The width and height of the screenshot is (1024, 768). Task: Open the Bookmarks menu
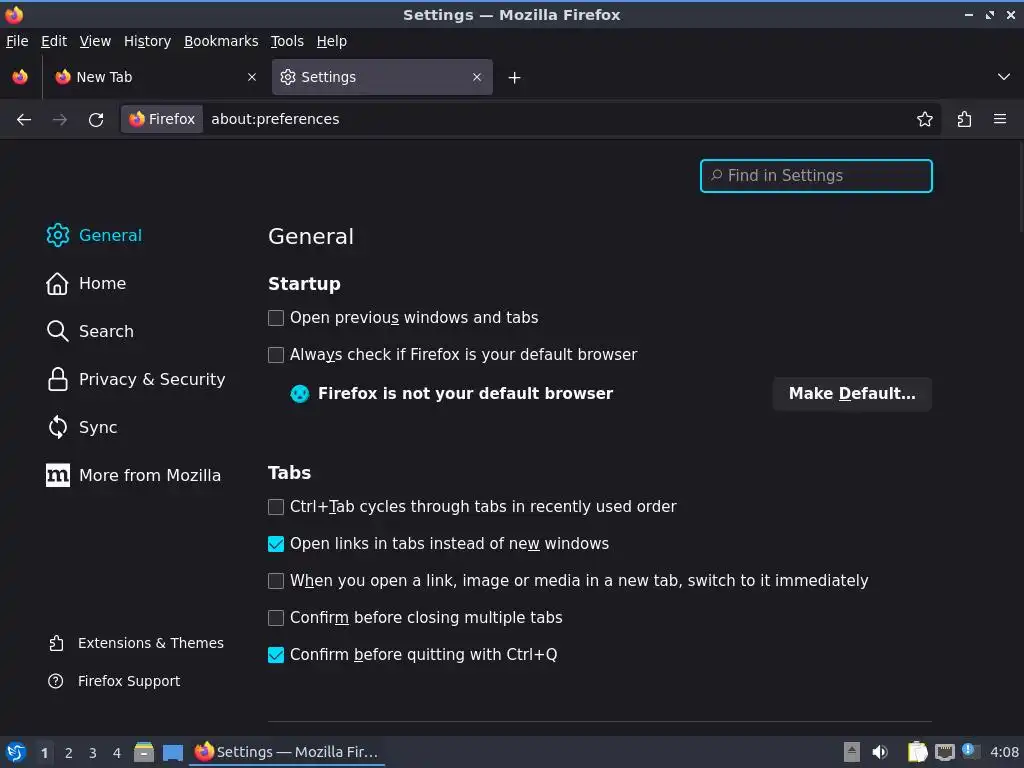pyautogui.click(x=221, y=41)
